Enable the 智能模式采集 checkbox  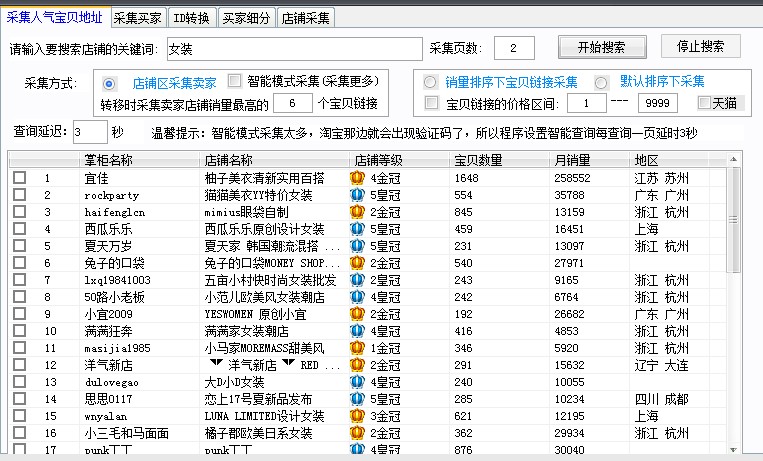pyautogui.click(x=235, y=81)
